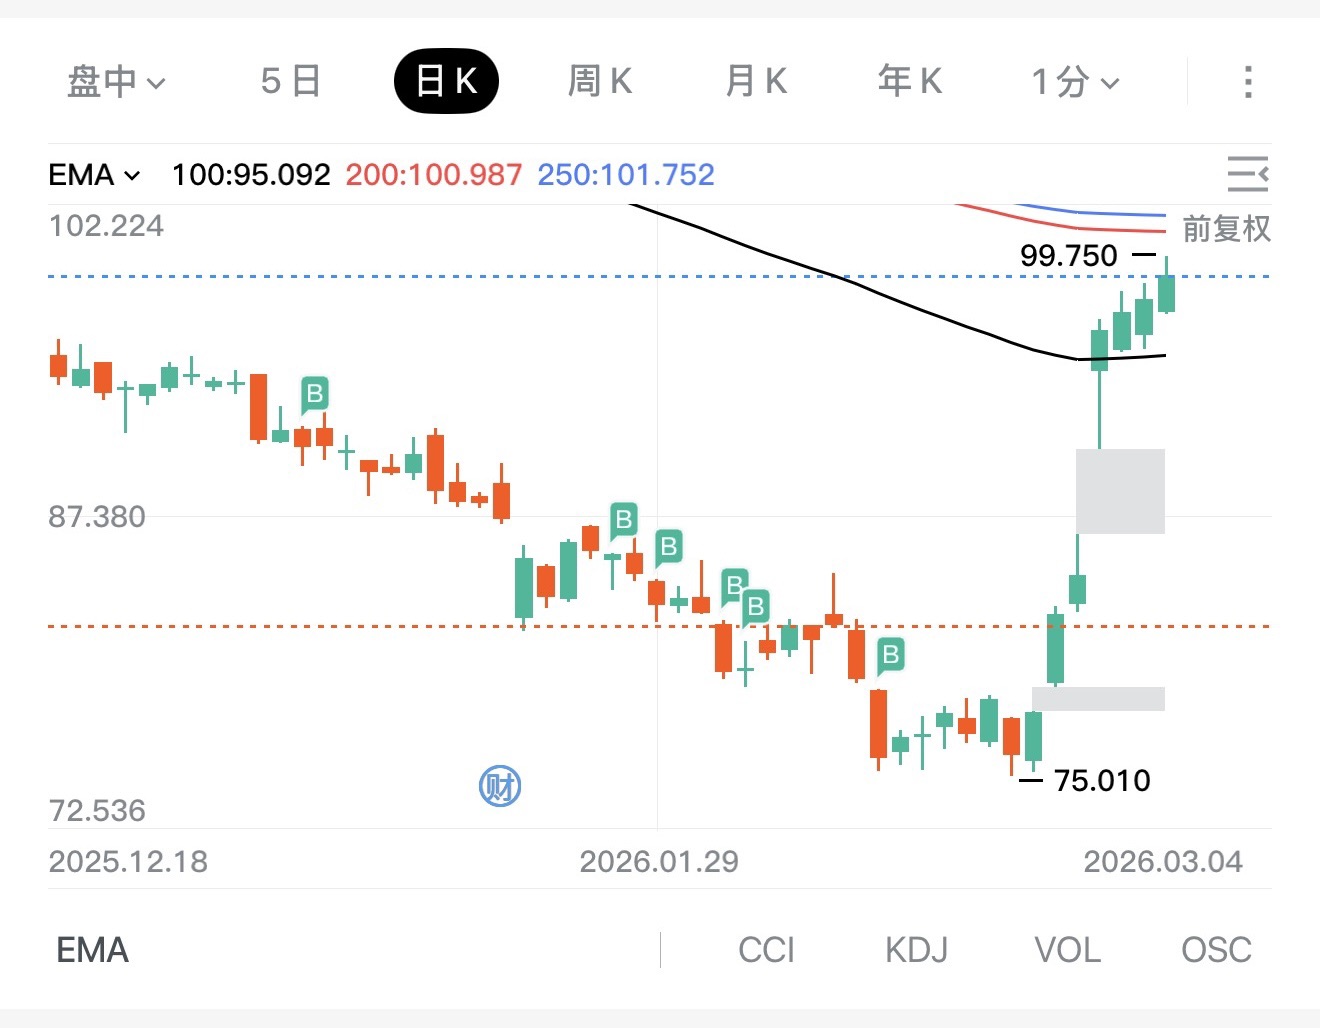This screenshot has height=1028, width=1320.
Task: Show the VOL volume indicator
Action: tap(1067, 950)
